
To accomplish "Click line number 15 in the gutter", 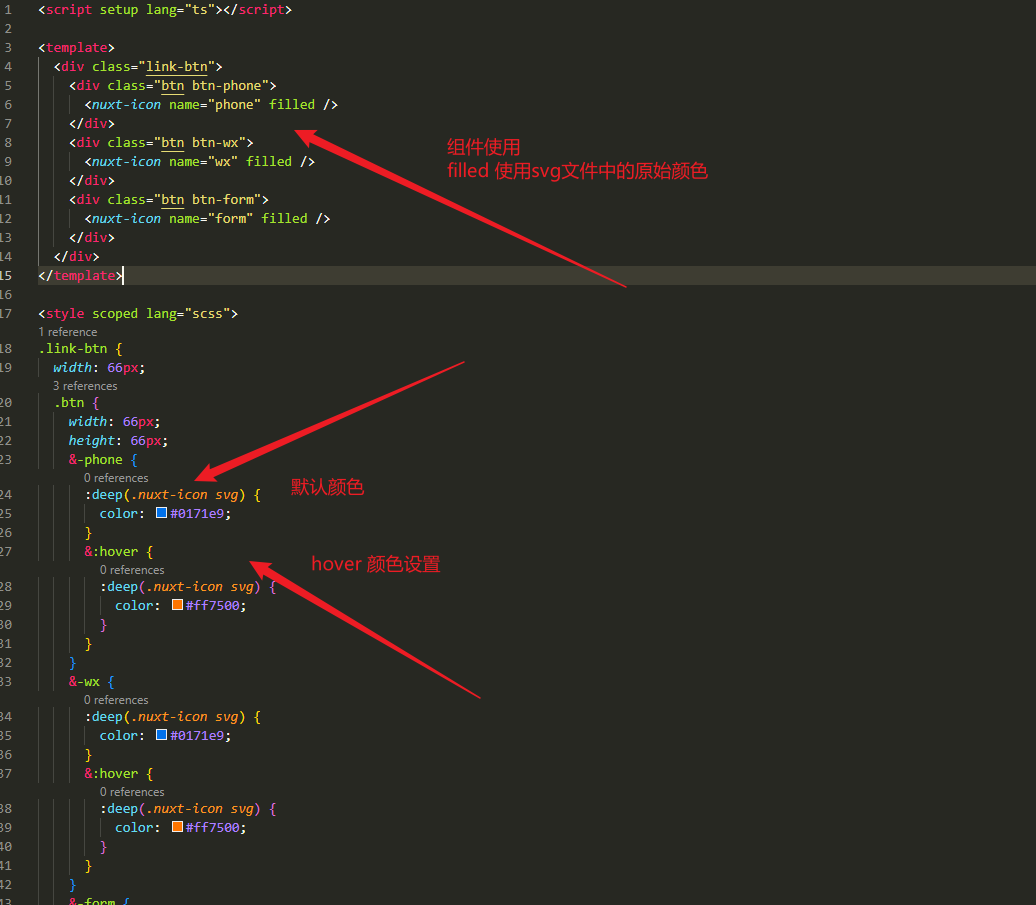I will pos(6,275).
